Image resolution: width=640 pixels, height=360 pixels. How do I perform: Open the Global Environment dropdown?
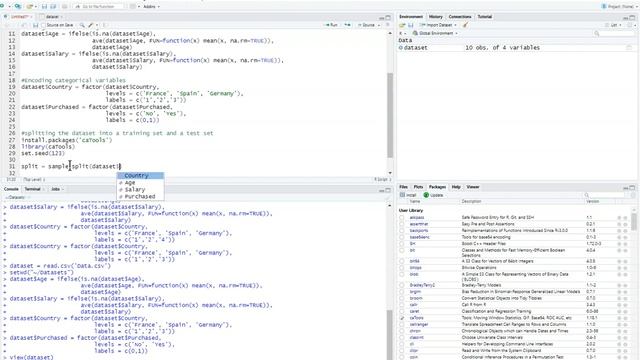pos(436,33)
